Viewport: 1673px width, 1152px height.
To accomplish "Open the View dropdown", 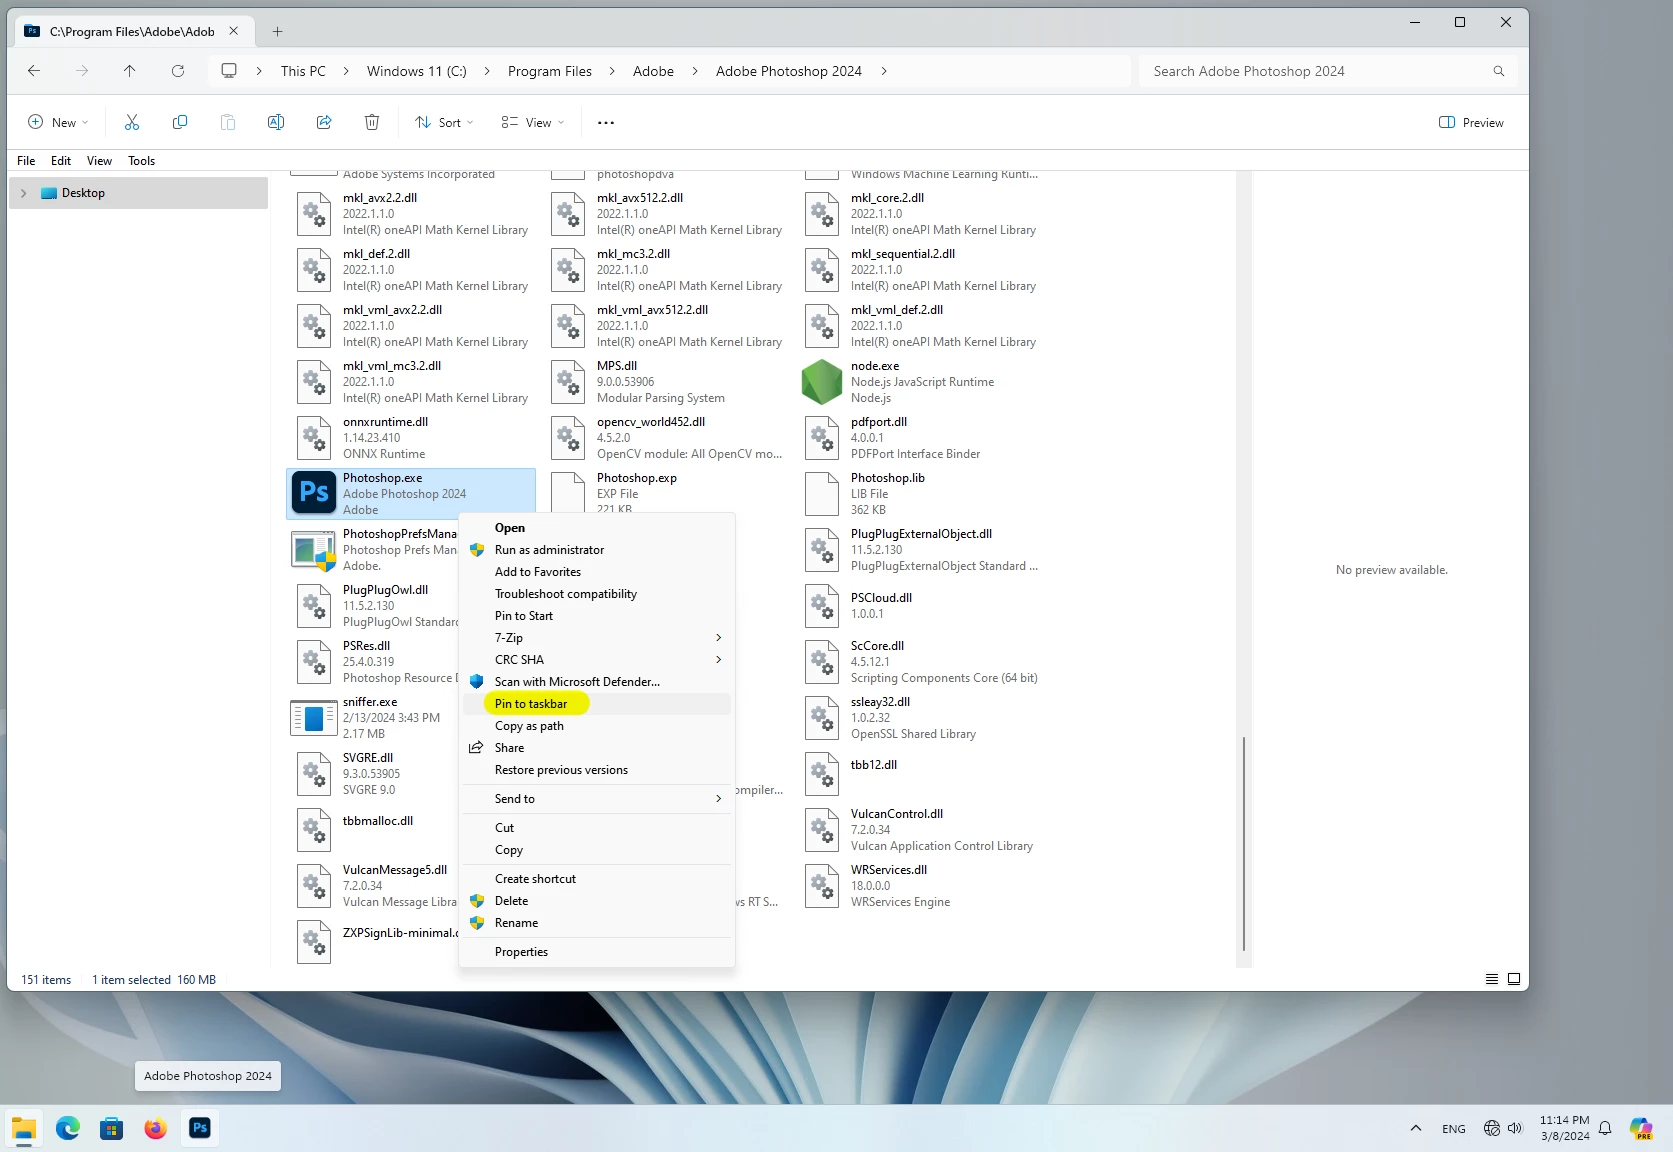I will coord(533,122).
